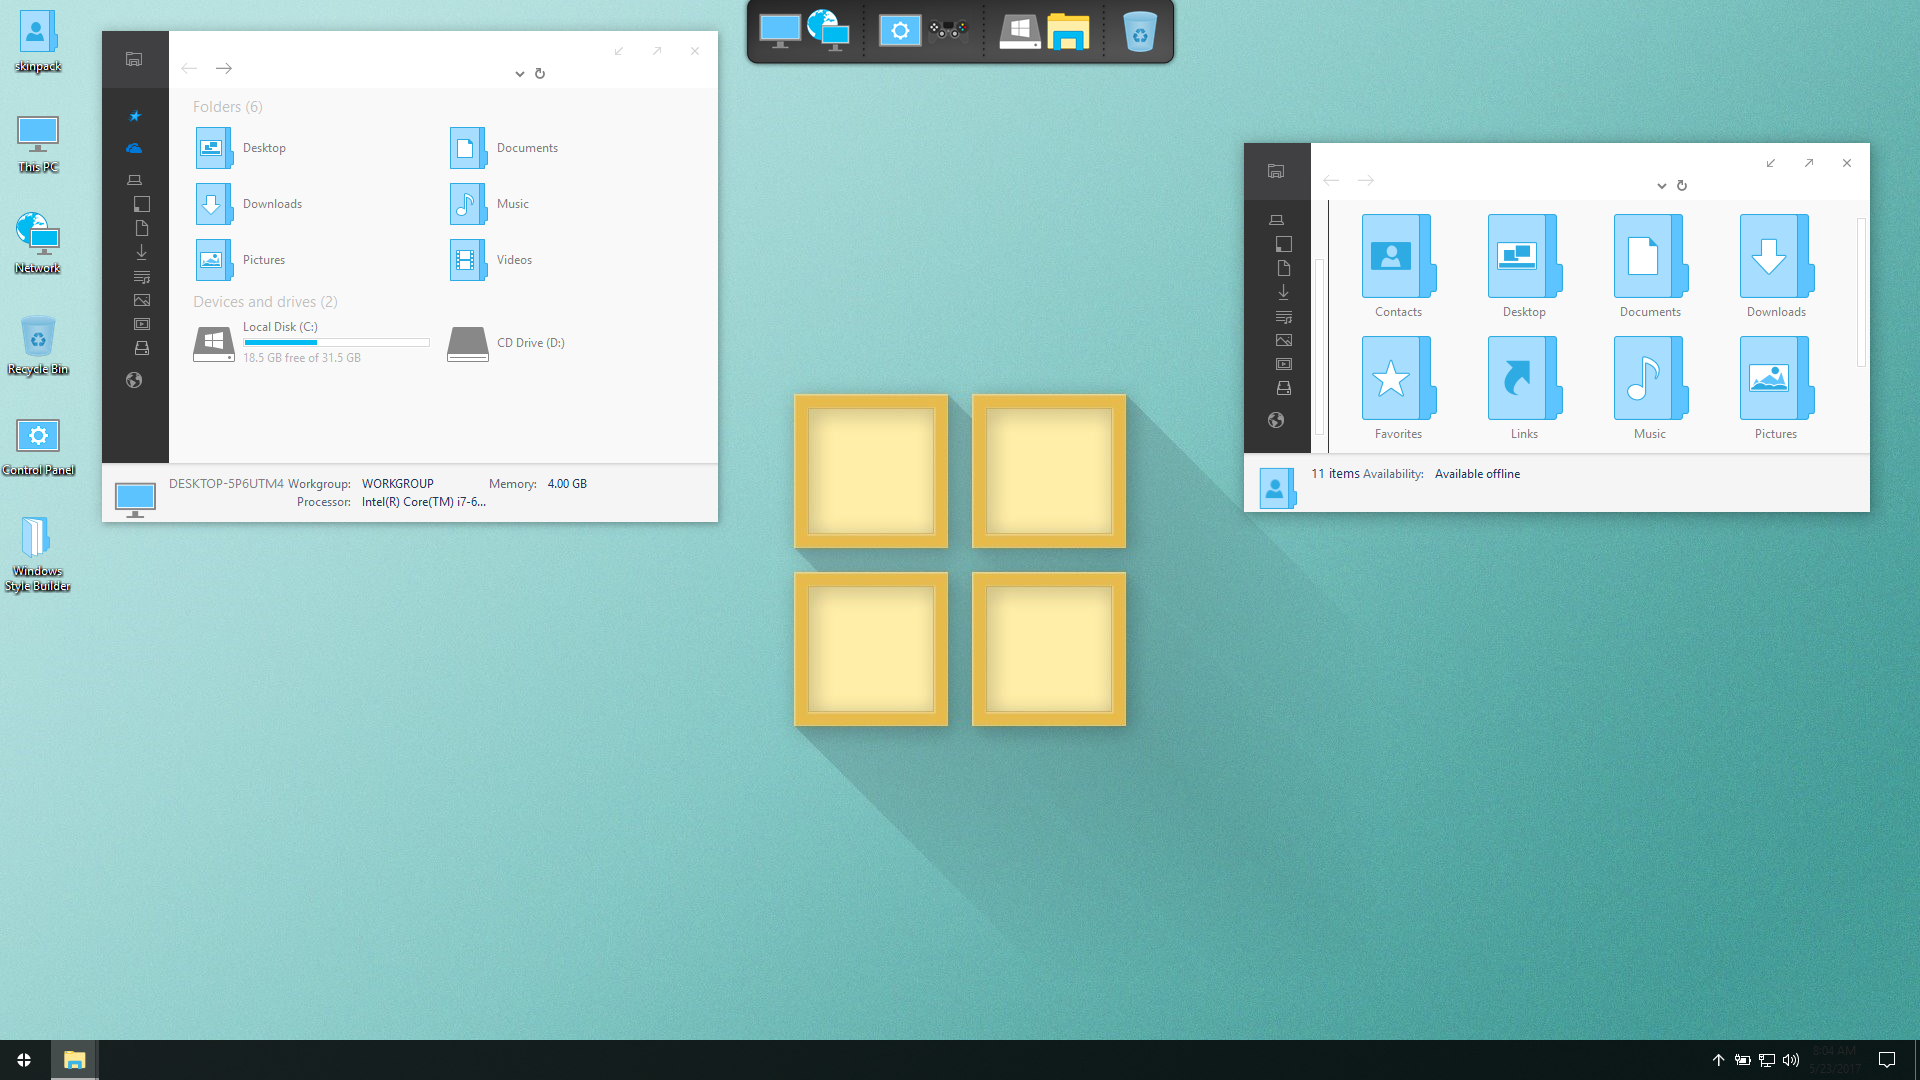1920x1080 pixels.
Task: Click the Recycle Bin icon in the dock
Action: (x=1139, y=32)
